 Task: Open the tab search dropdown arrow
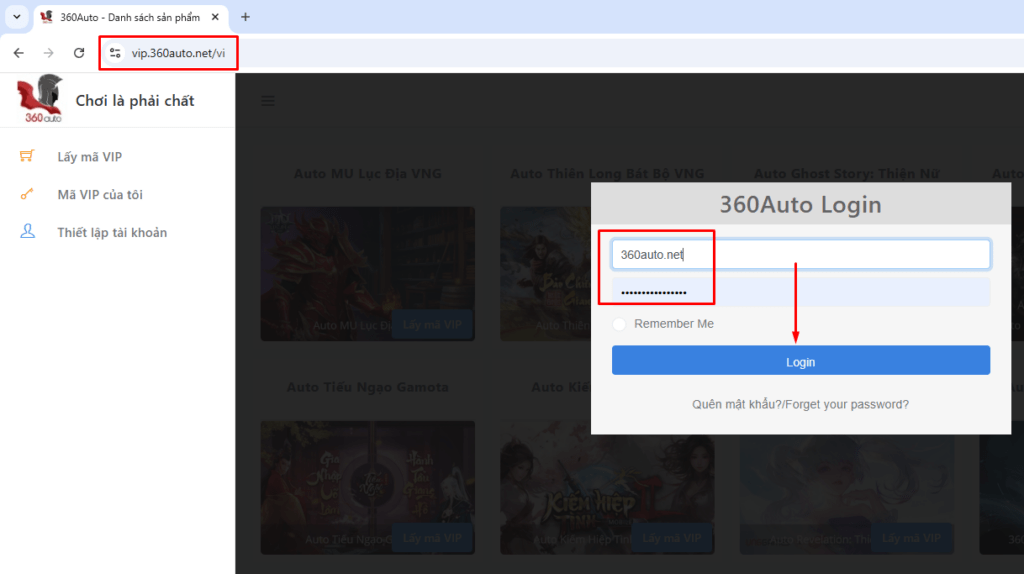(x=16, y=17)
